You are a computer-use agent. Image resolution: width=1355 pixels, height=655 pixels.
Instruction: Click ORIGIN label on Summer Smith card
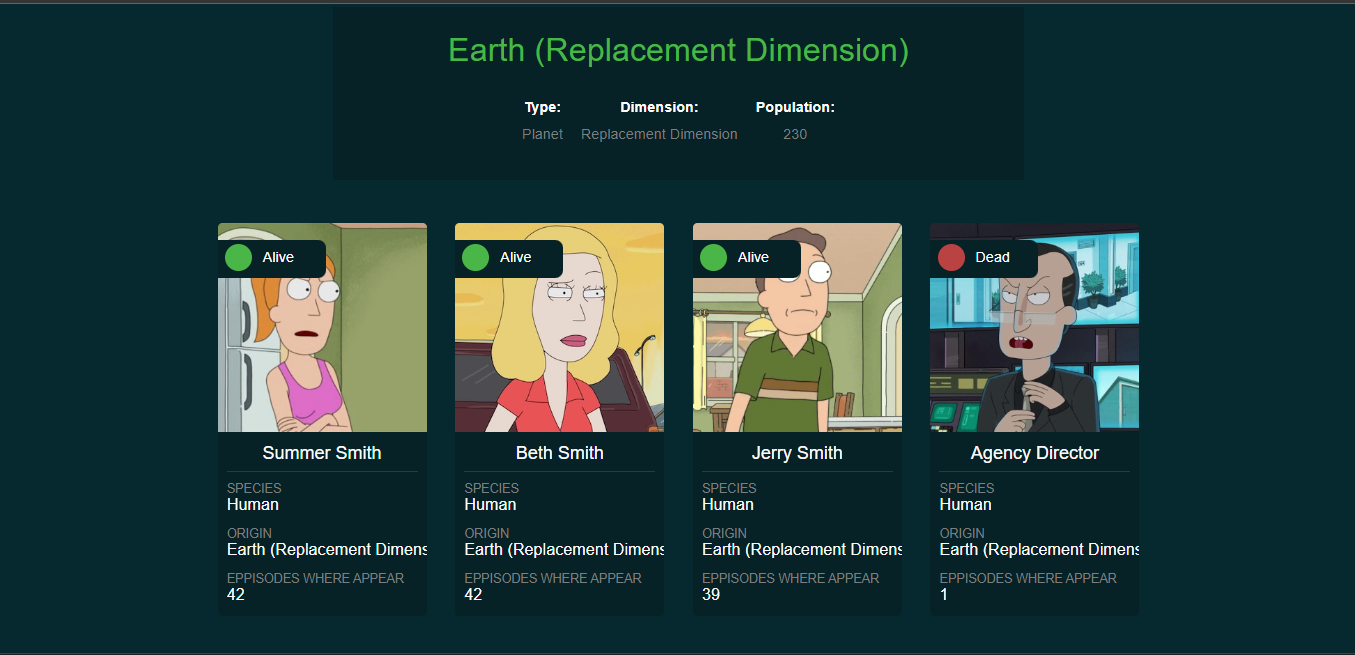pyautogui.click(x=250, y=533)
